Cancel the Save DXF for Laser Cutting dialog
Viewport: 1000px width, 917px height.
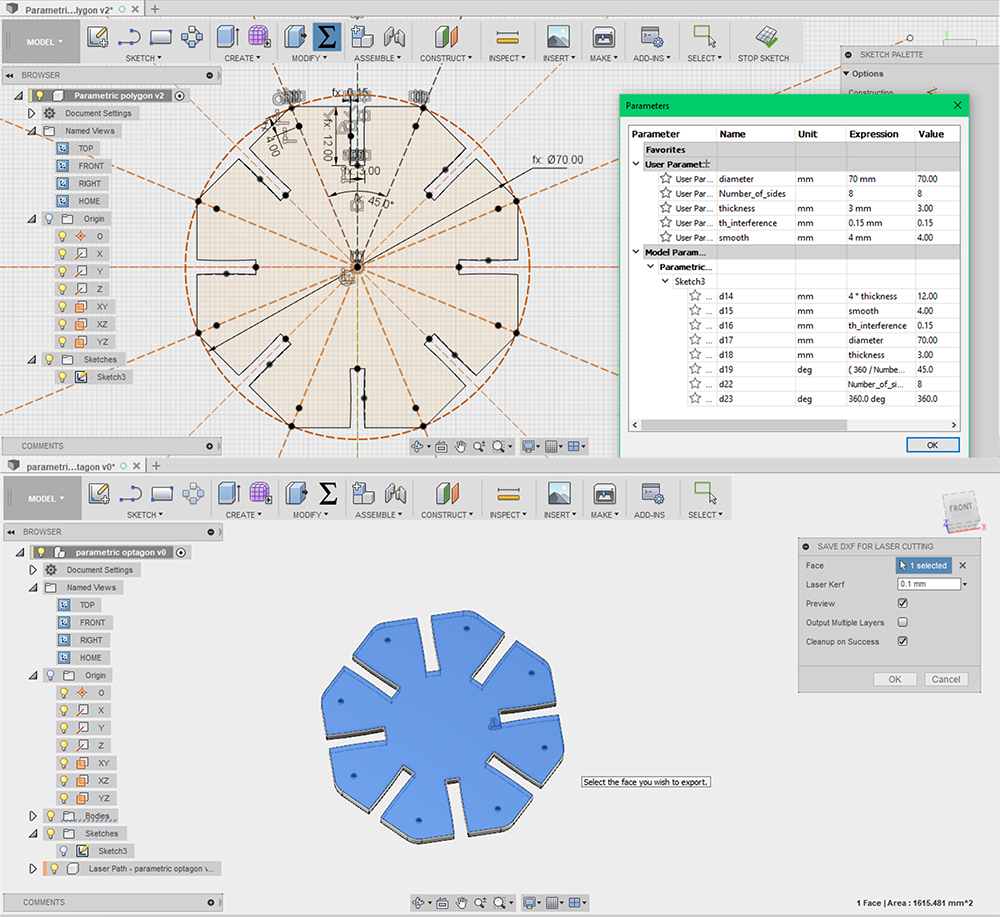coord(945,679)
